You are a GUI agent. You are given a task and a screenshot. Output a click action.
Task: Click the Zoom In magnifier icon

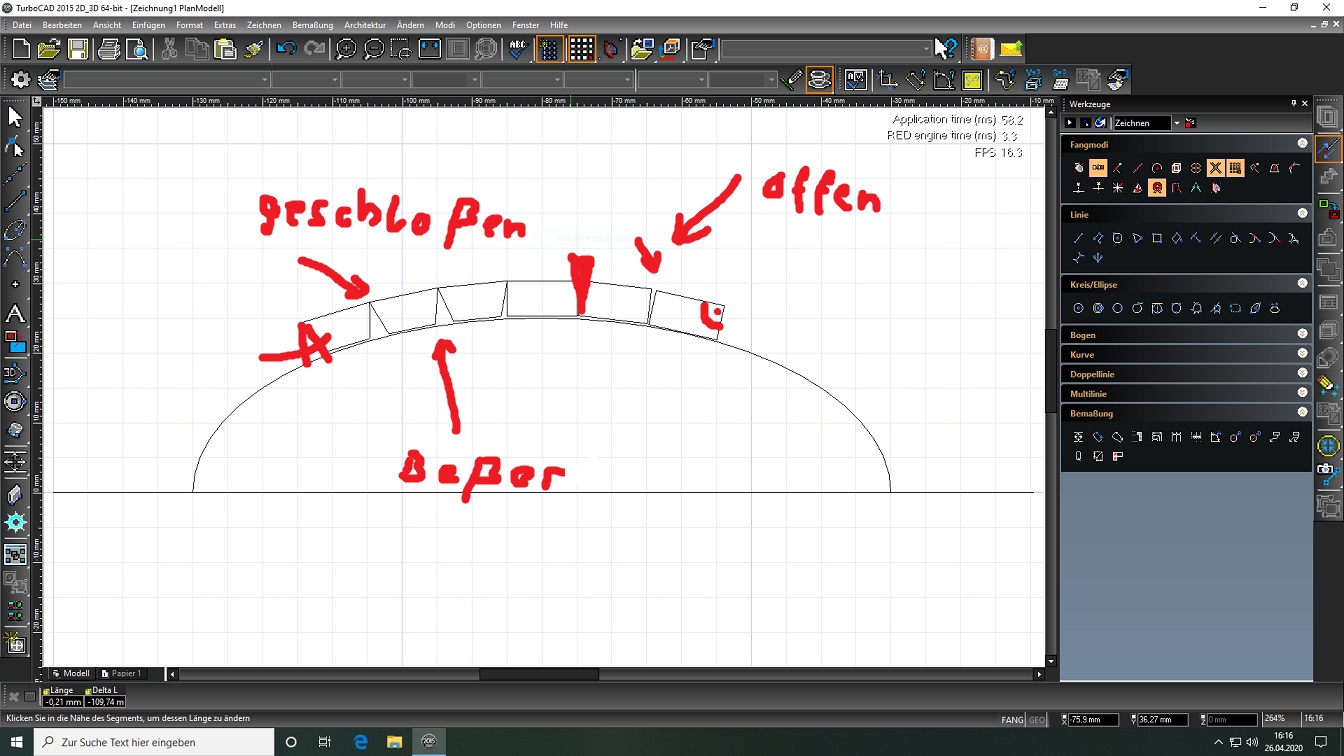coord(346,49)
